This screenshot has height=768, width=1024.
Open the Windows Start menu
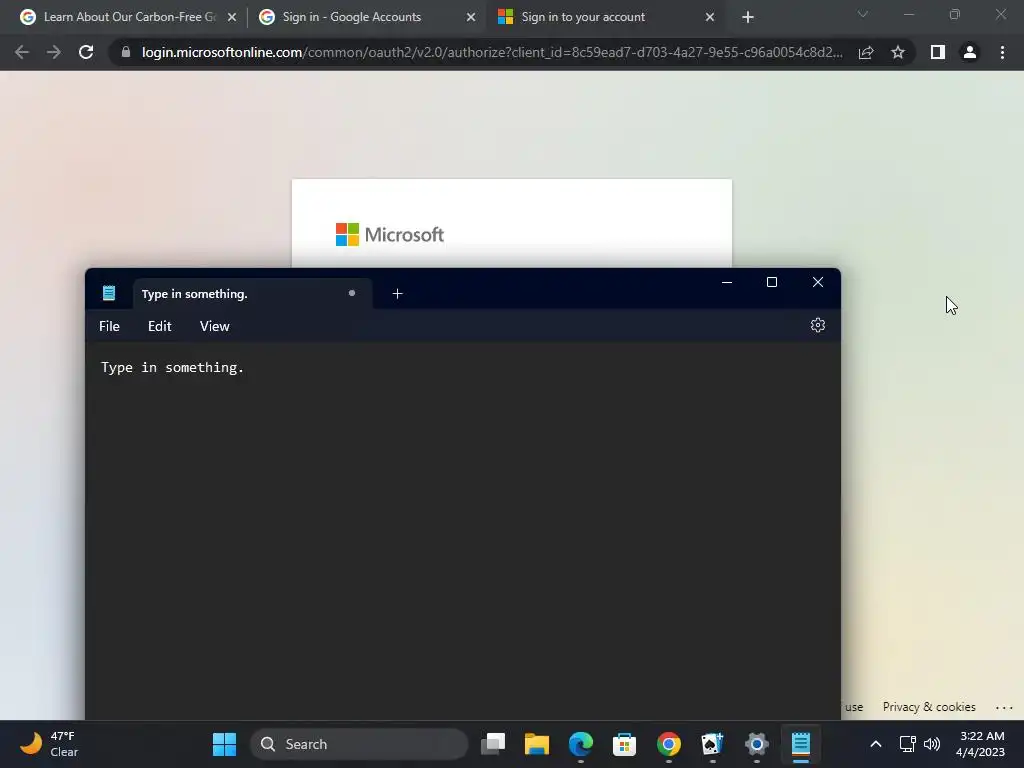click(224, 744)
